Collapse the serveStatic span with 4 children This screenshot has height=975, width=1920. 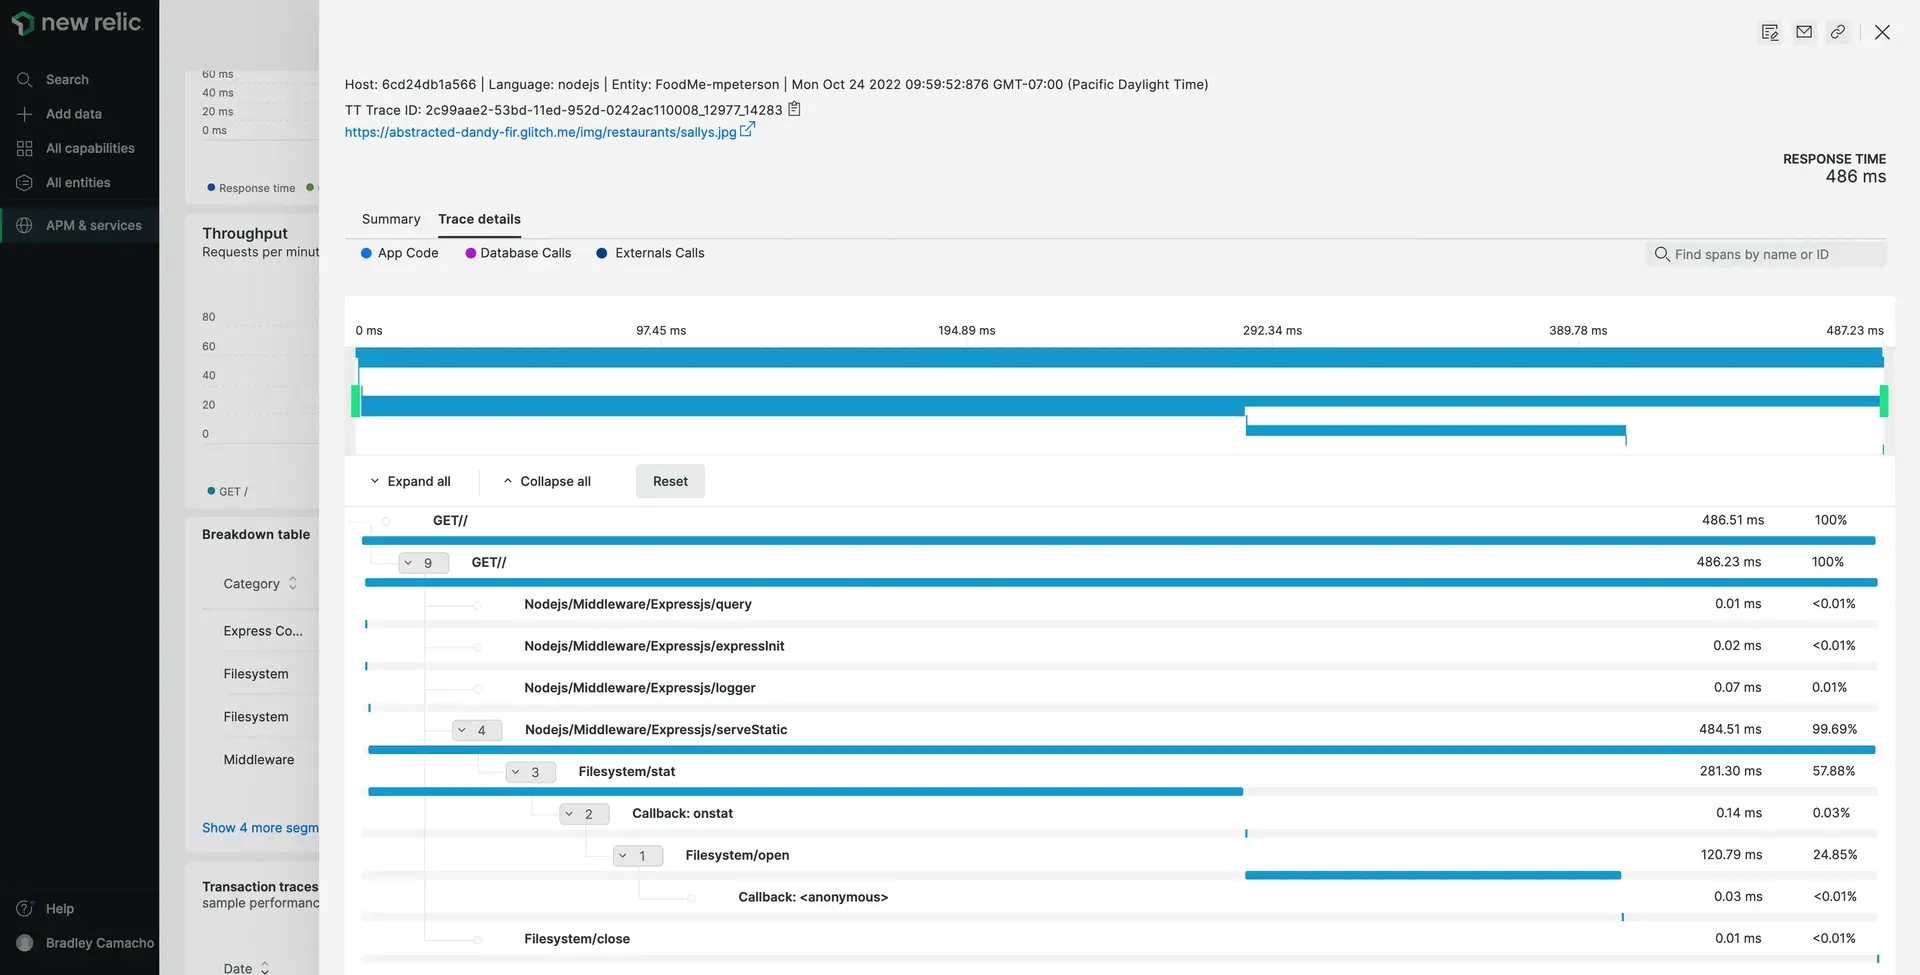point(476,731)
